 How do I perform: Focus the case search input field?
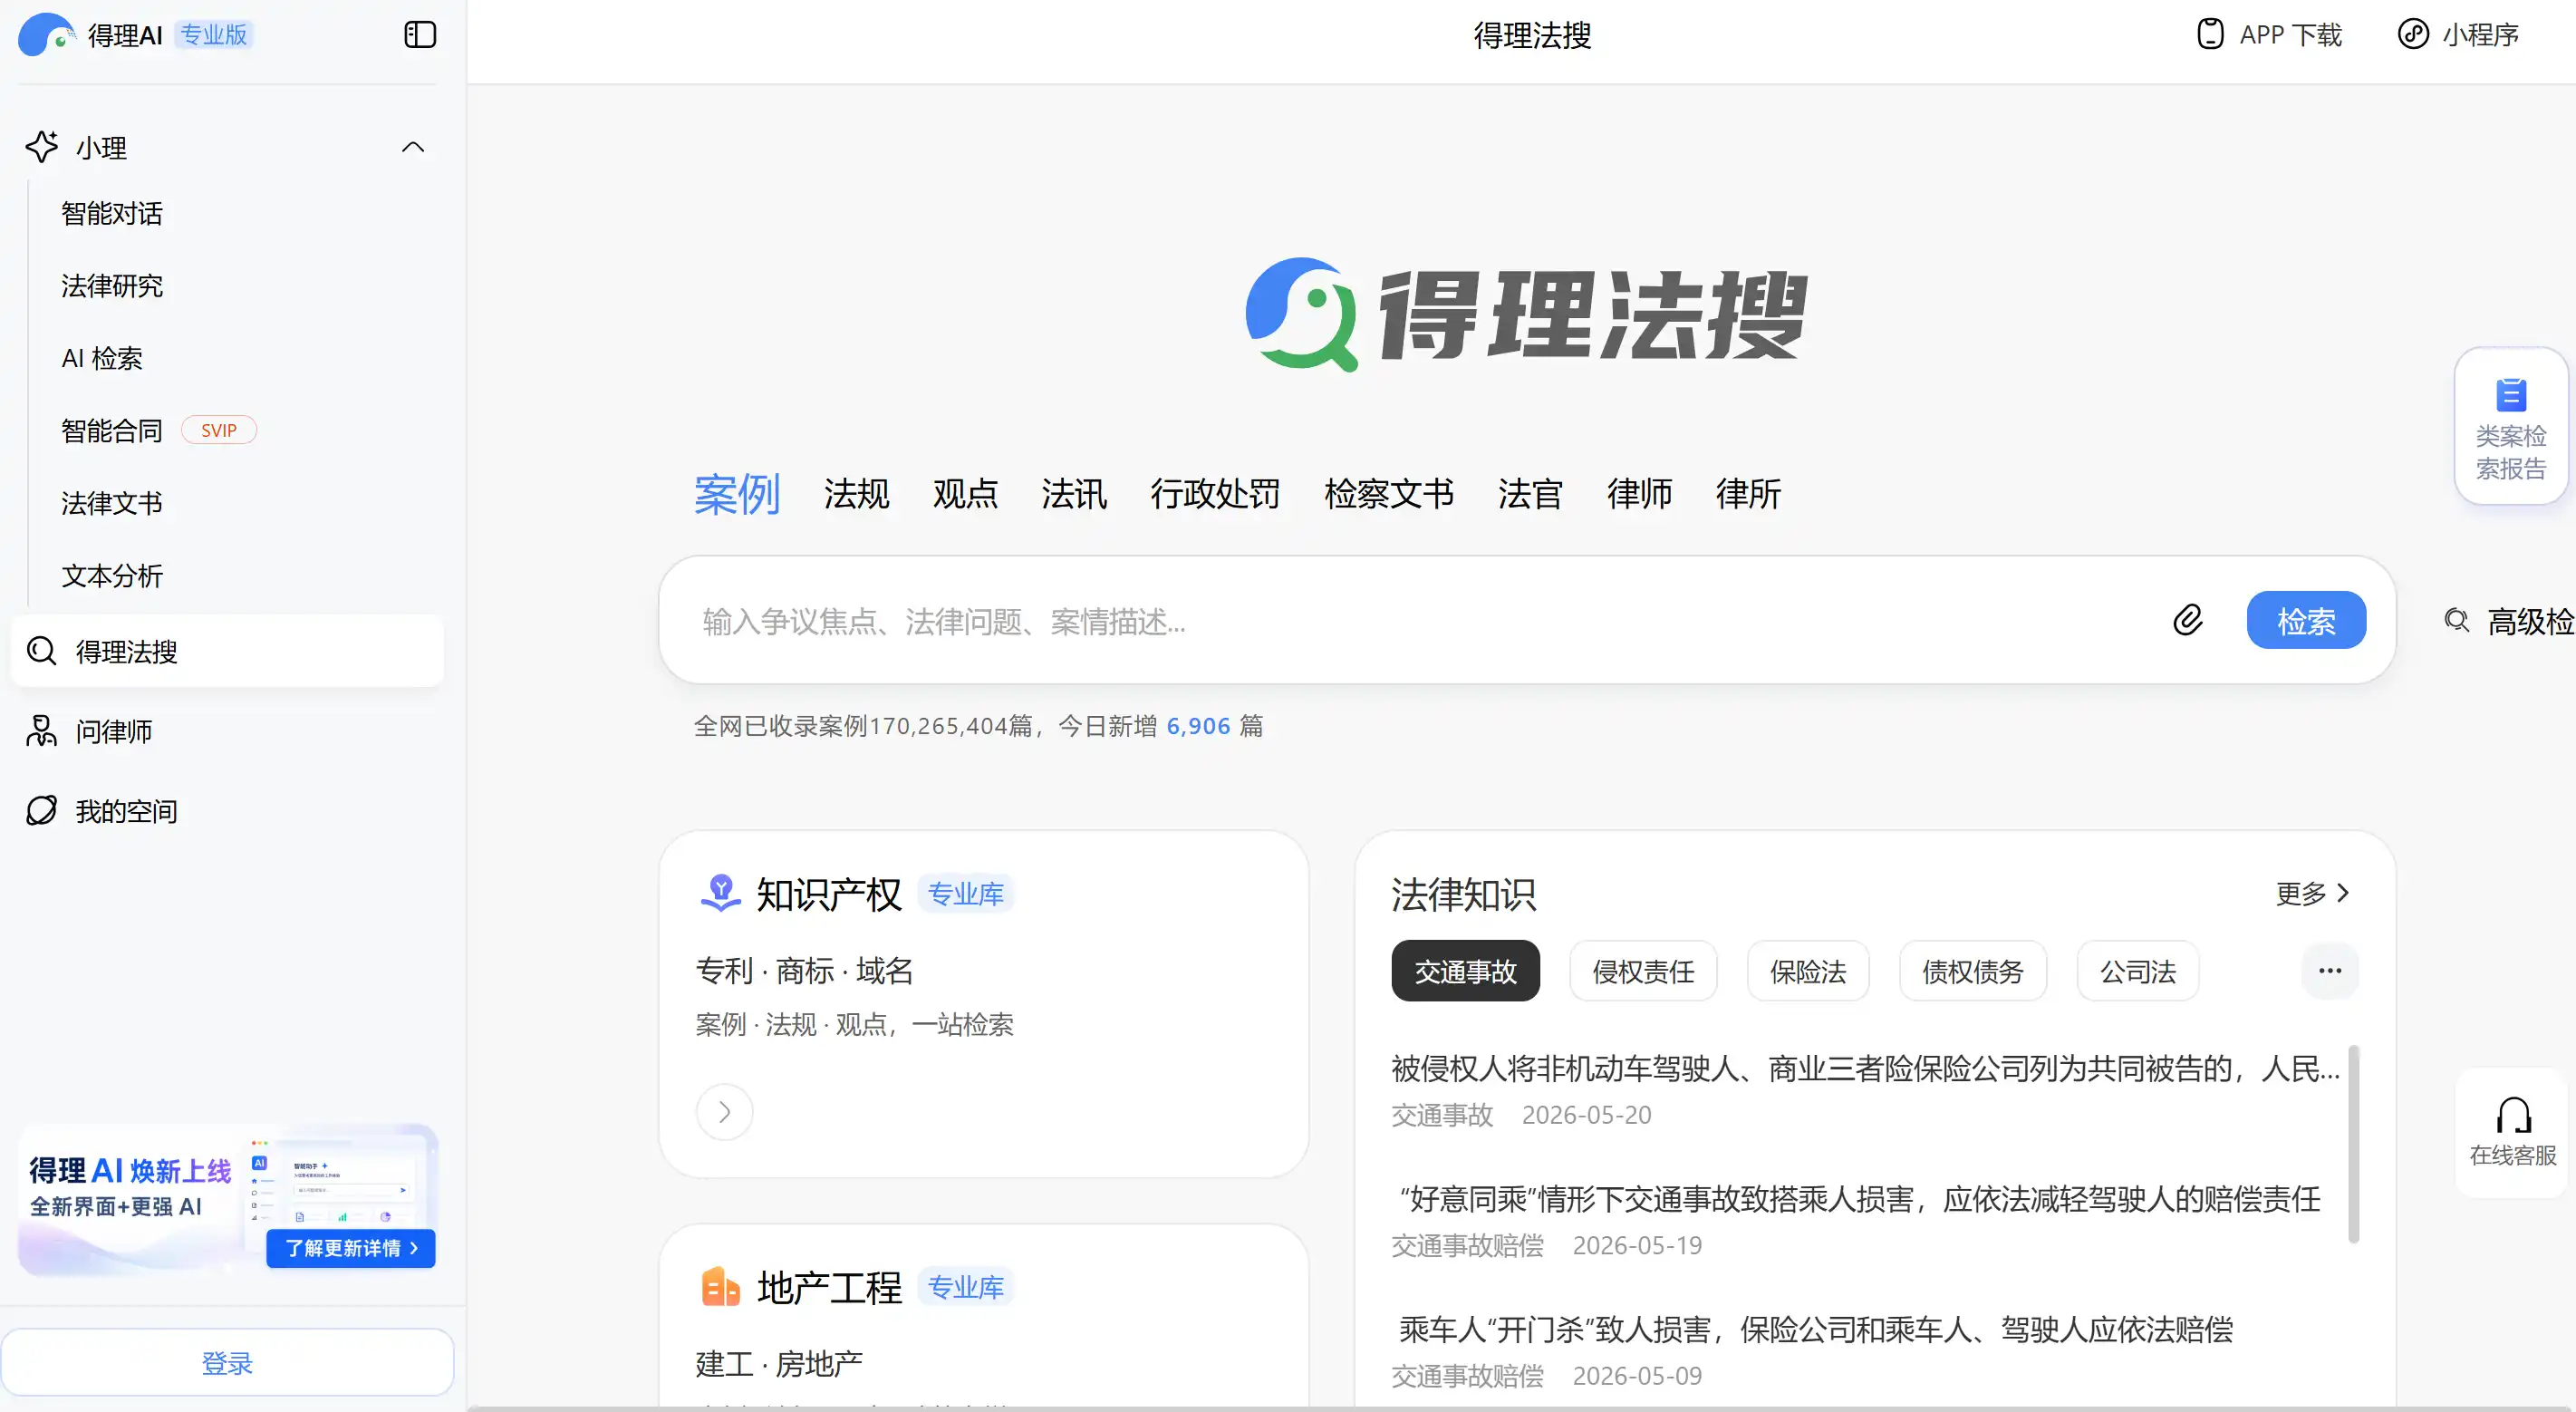(x=1420, y=621)
